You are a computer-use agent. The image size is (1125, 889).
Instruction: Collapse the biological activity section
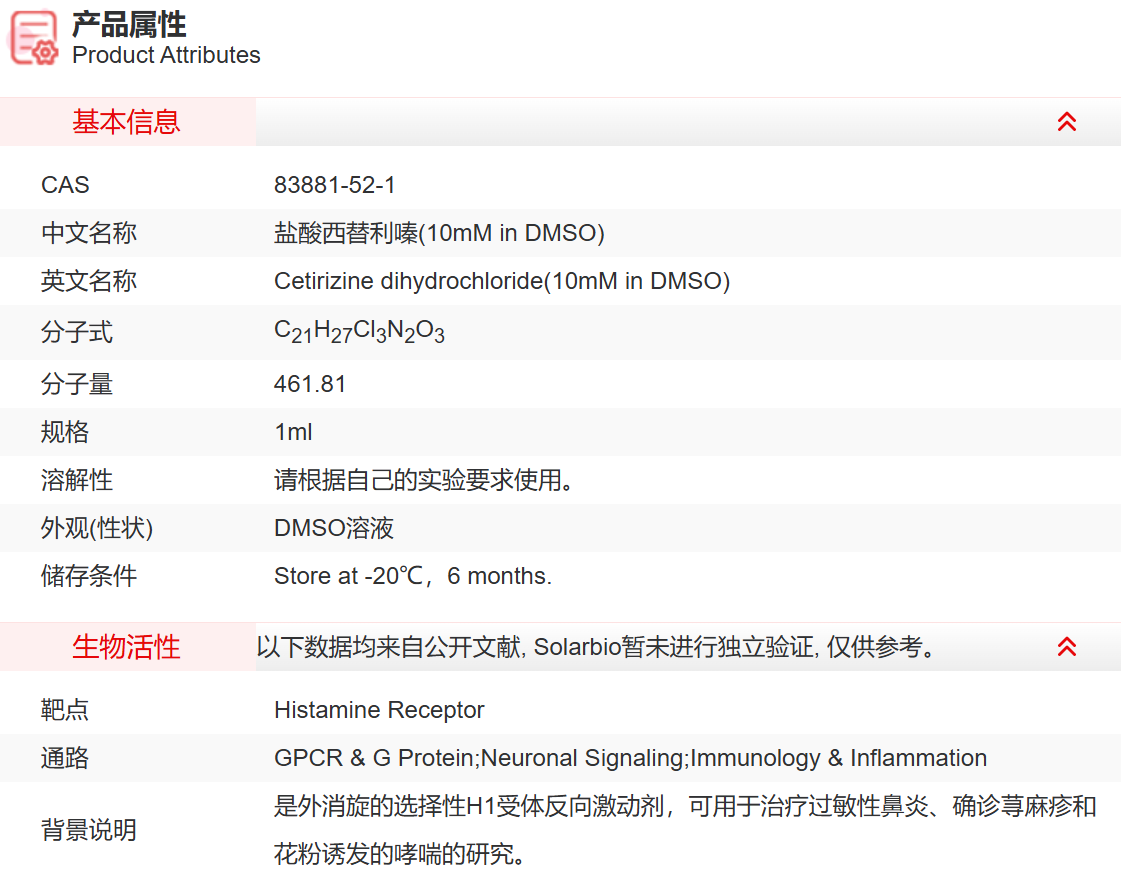click(1067, 646)
